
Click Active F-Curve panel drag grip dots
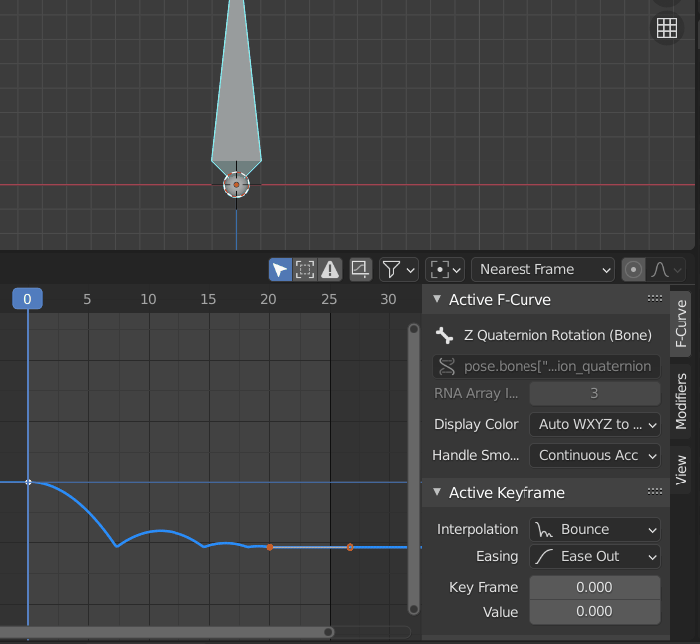655,299
